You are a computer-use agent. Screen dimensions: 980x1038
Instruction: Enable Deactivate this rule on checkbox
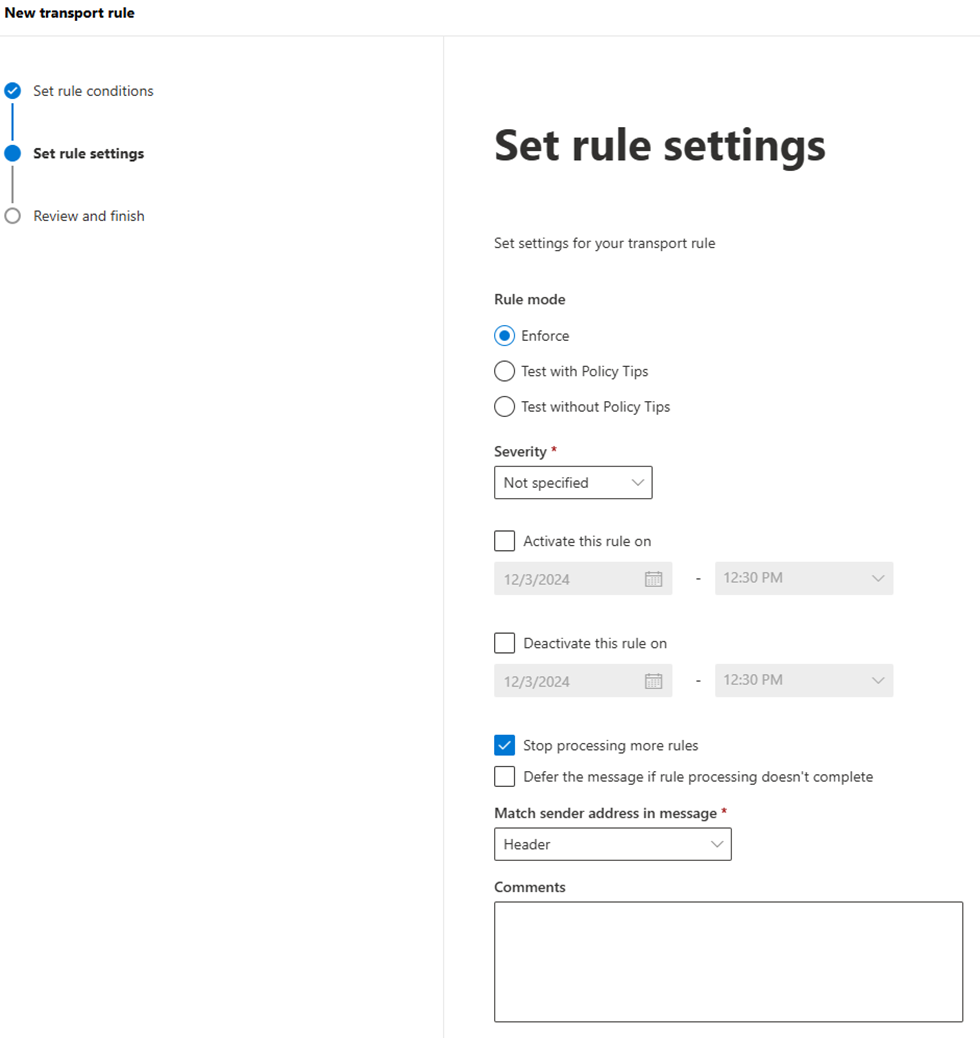pos(505,643)
